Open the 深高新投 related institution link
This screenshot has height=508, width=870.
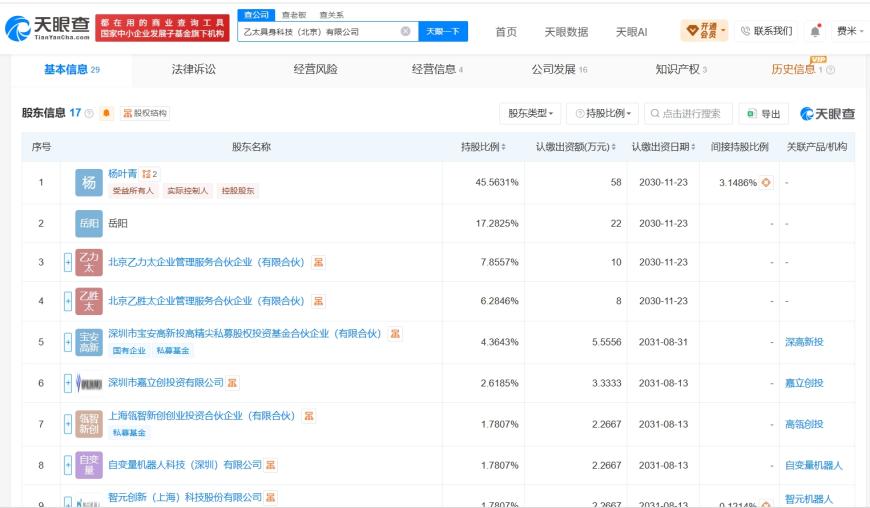click(x=804, y=342)
